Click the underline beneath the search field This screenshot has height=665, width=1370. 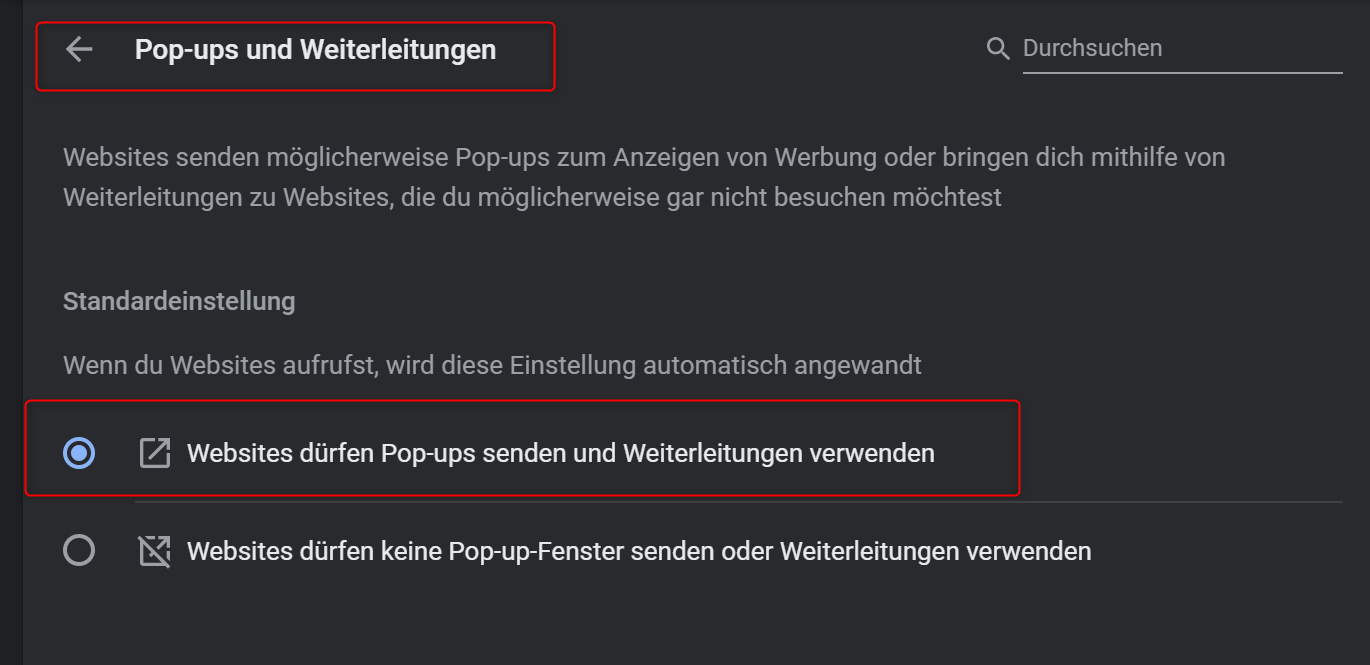[x=1182, y=72]
